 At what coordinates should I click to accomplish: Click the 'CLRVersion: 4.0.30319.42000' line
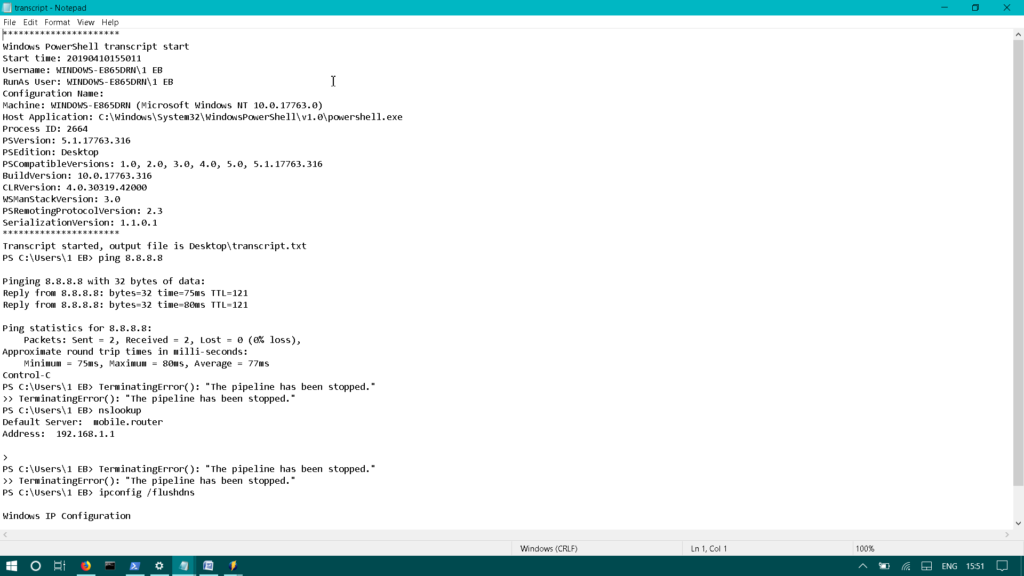pos(74,187)
